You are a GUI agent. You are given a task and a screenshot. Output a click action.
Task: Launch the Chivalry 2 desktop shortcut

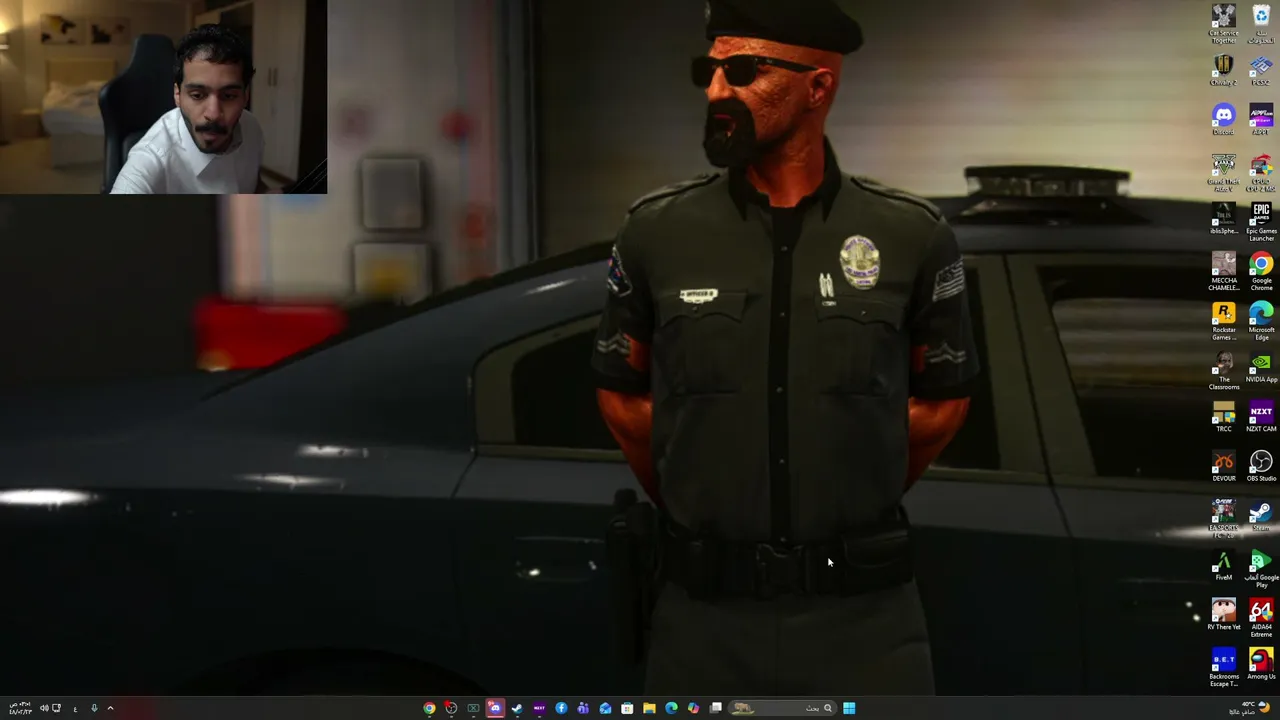point(1223,71)
